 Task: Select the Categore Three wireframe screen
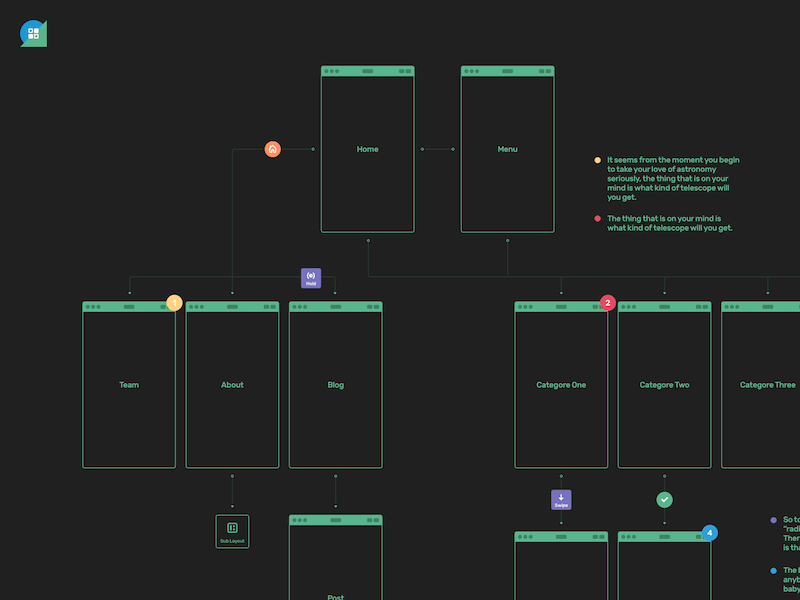(760, 385)
